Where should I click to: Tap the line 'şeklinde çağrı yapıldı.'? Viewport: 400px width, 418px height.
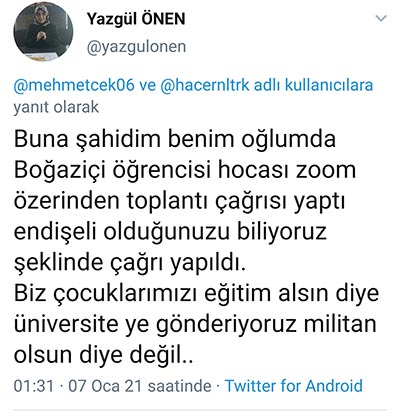tap(130, 264)
